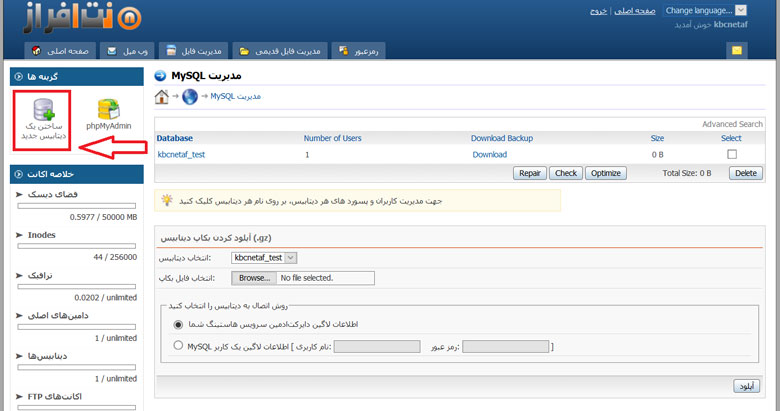Expand the فضای دیسک arrow

click(x=19, y=195)
